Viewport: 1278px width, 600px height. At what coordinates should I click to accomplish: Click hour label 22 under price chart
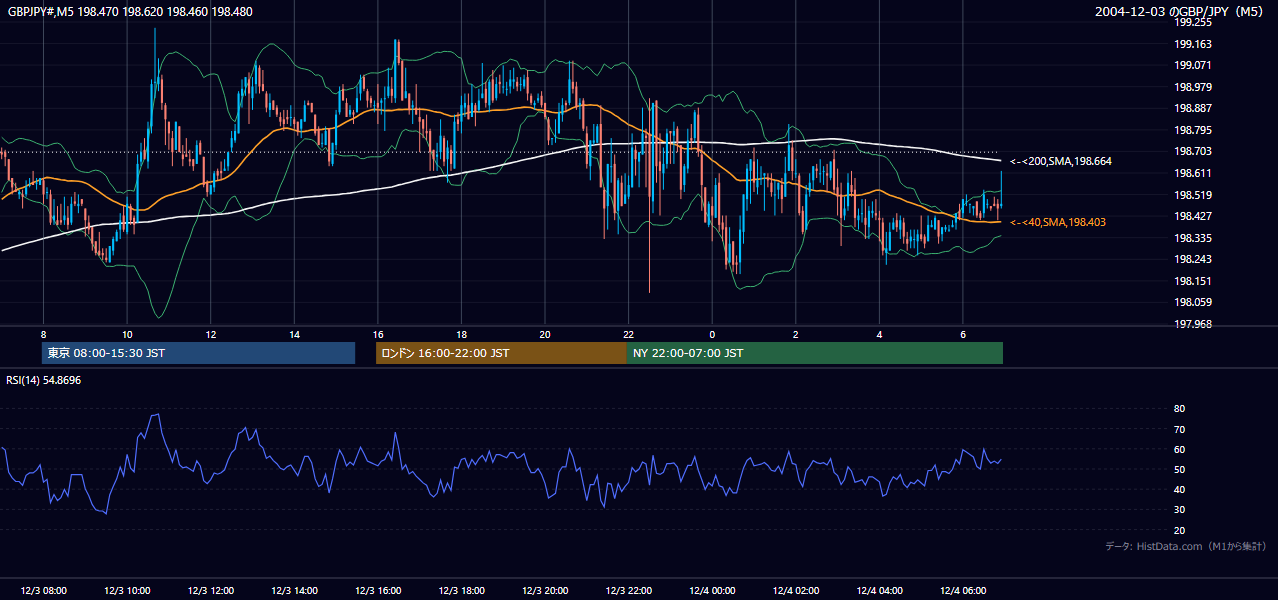(x=628, y=334)
